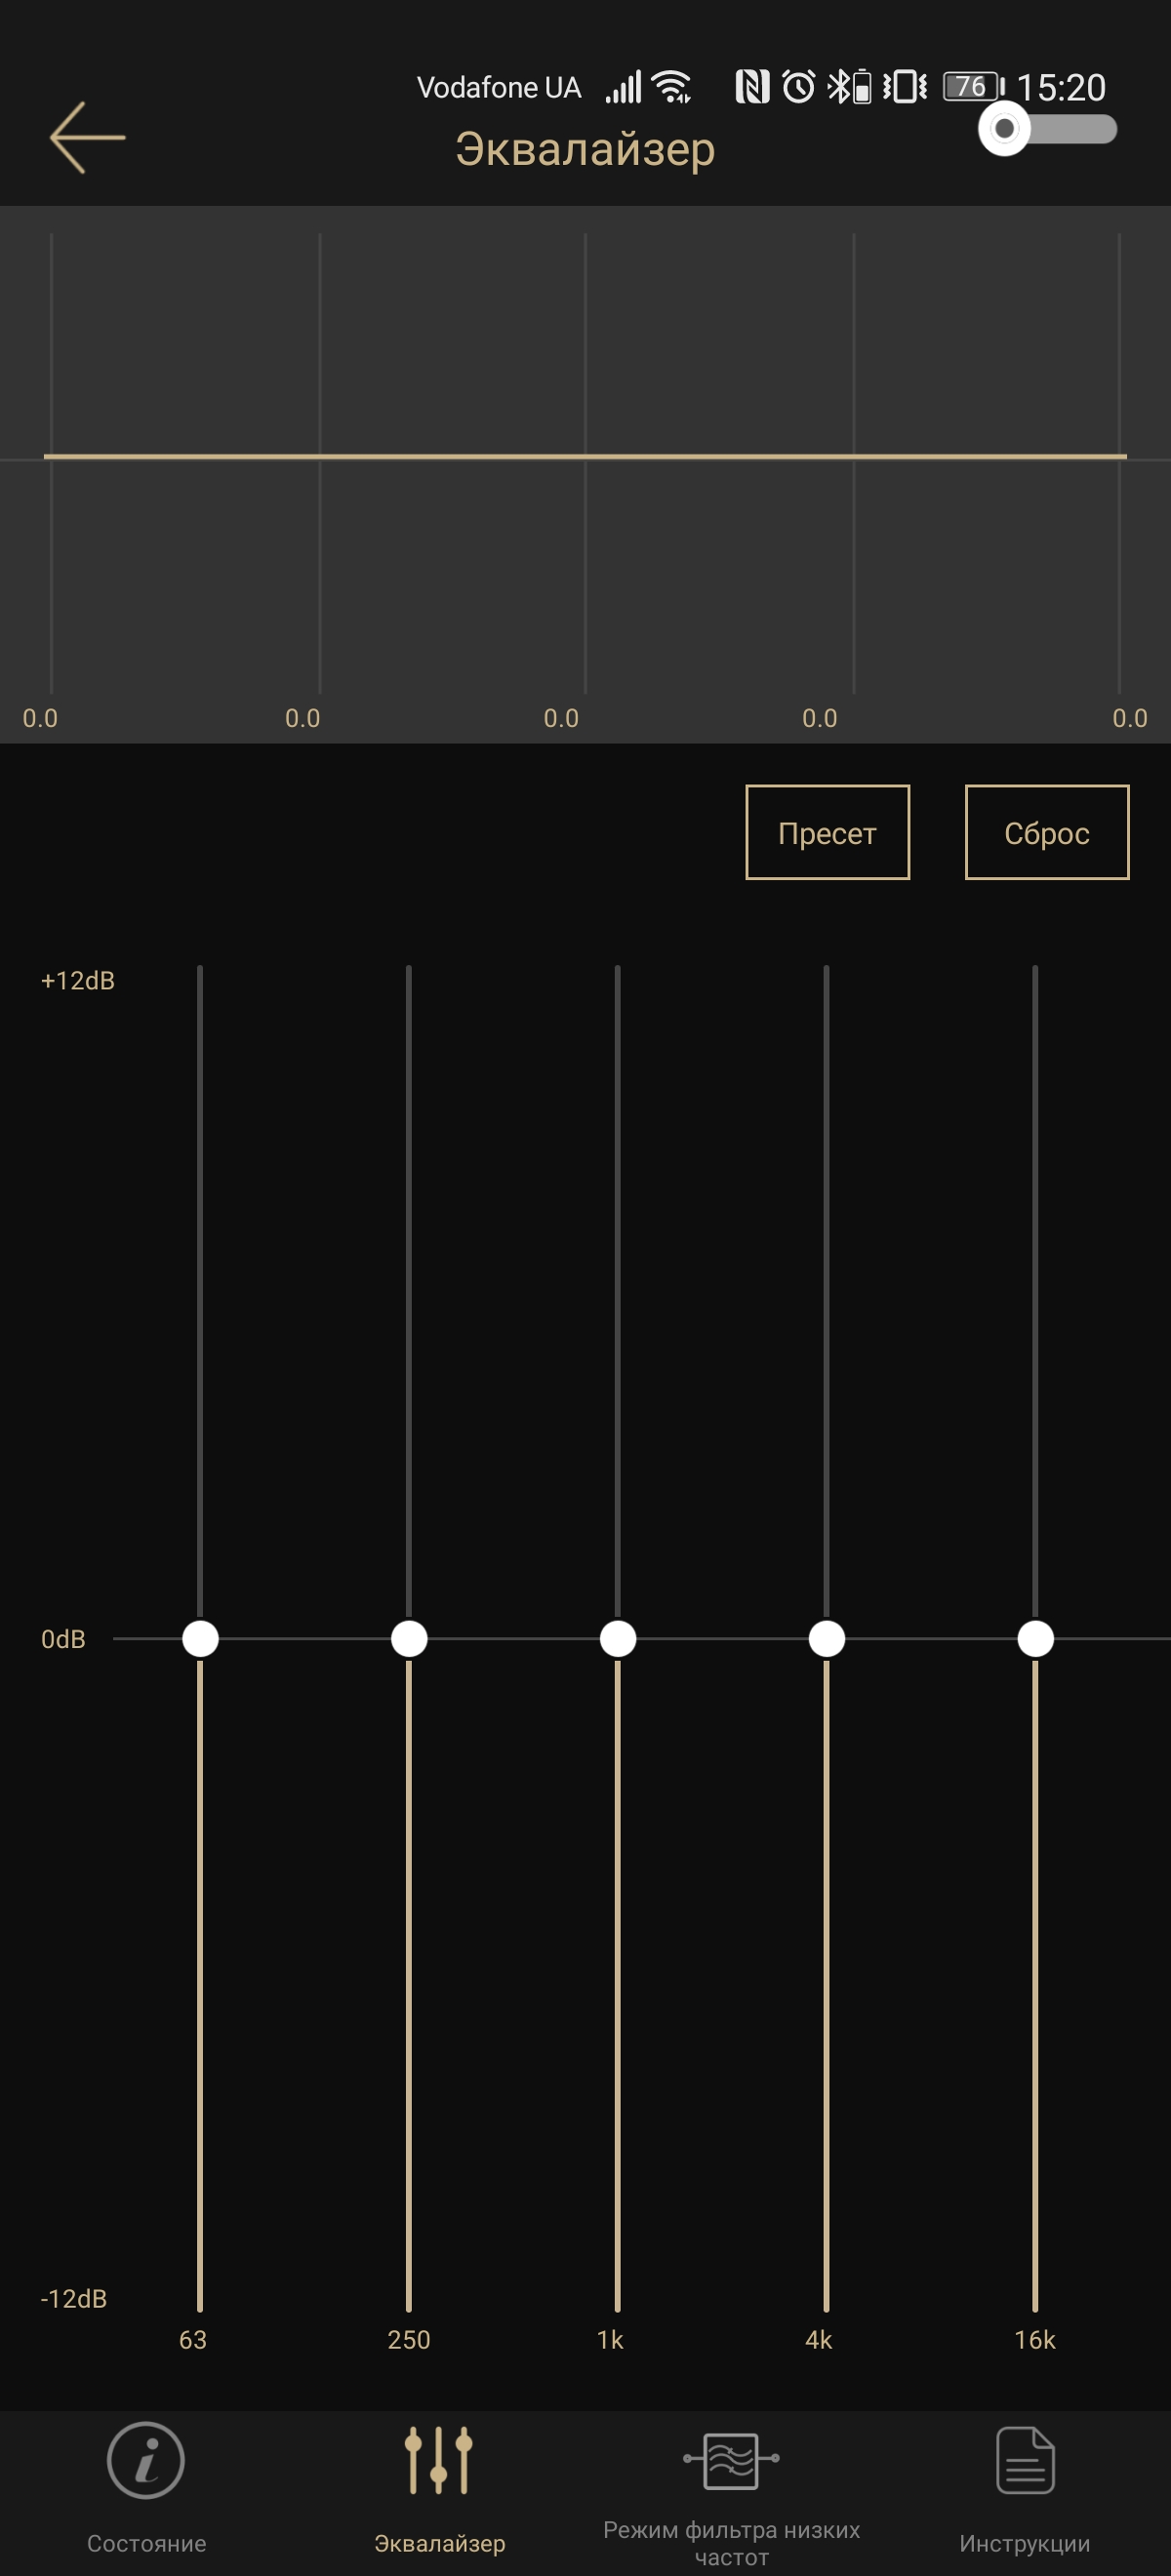Go back using the arrow icon
1171x2576 pixels.
pos(88,138)
